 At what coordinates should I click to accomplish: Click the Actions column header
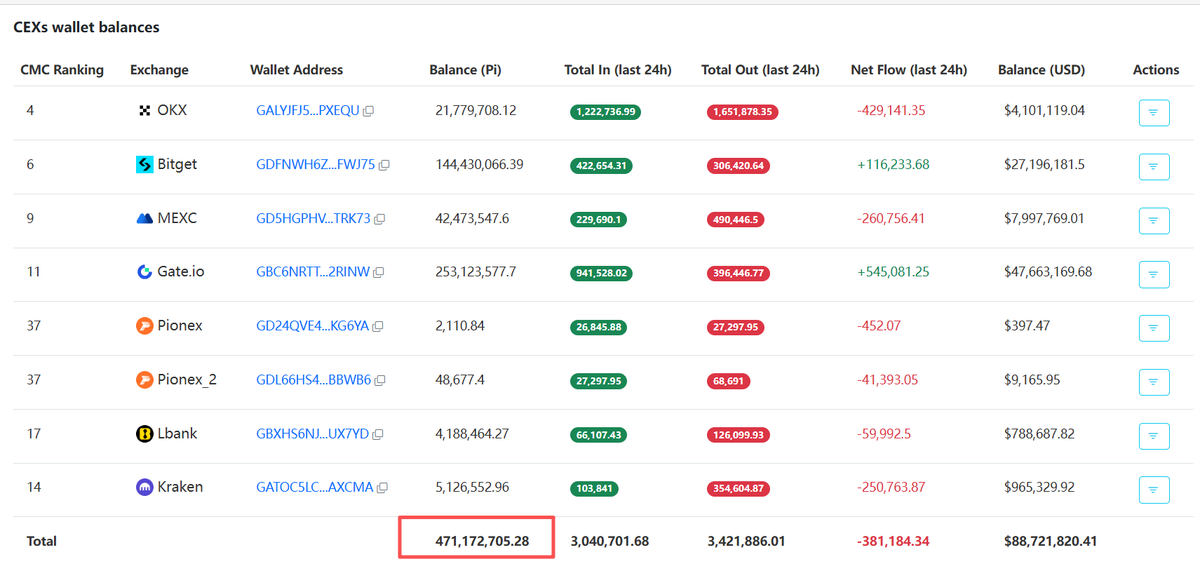pos(1156,70)
